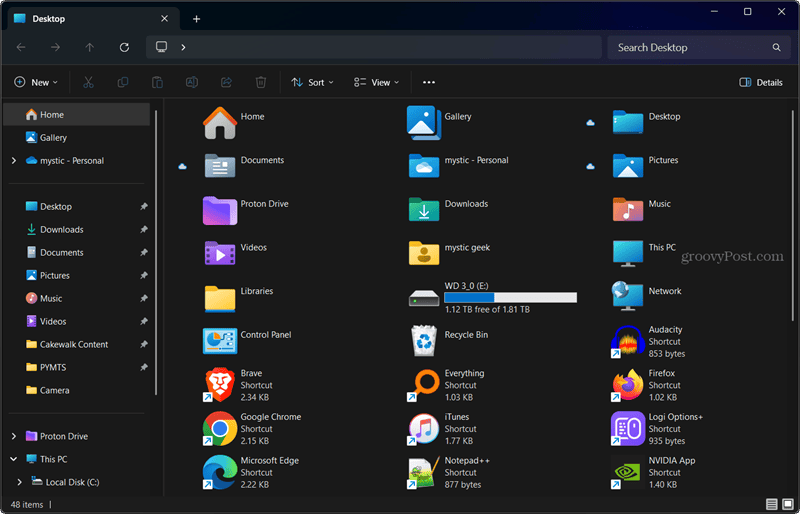Click the Desktop tab
The image size is (800, 514).
(x=93, y=19)
